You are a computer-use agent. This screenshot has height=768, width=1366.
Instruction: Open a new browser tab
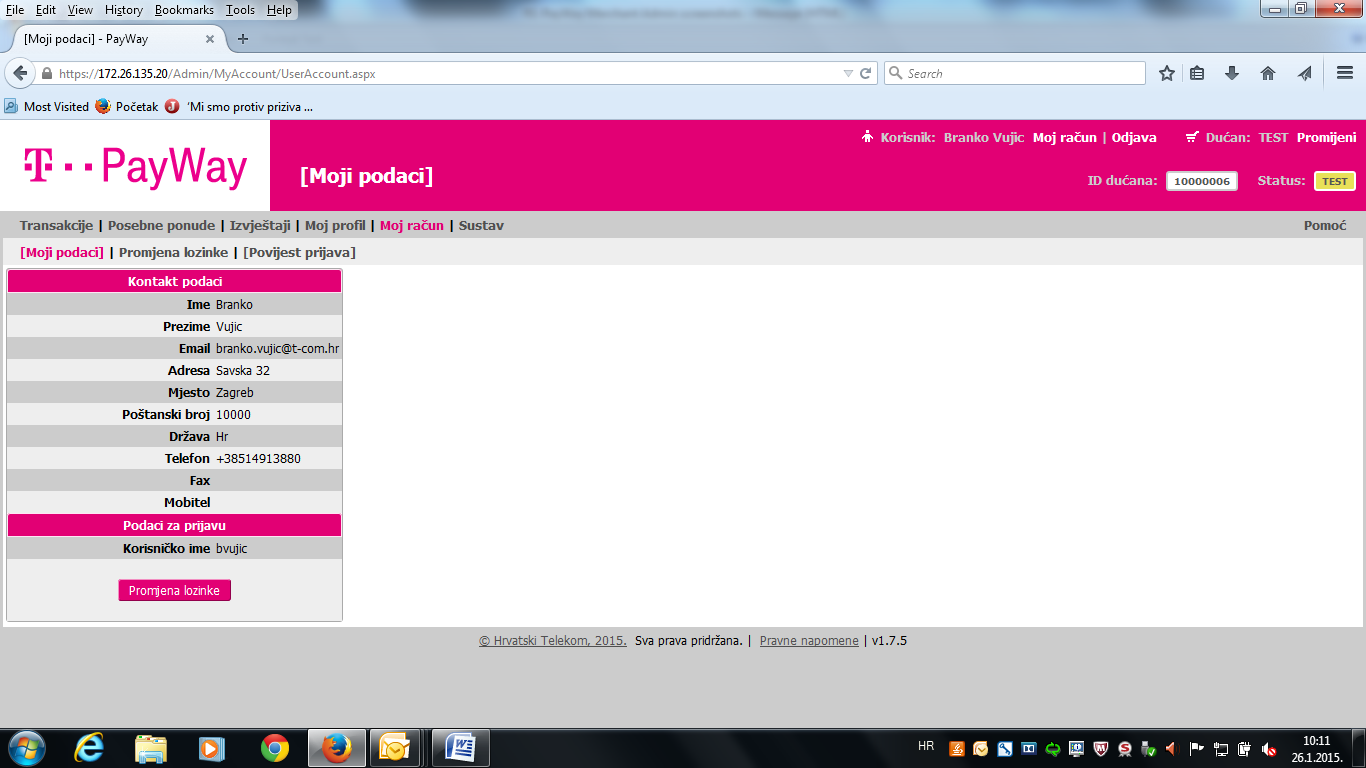pos(242,39)
